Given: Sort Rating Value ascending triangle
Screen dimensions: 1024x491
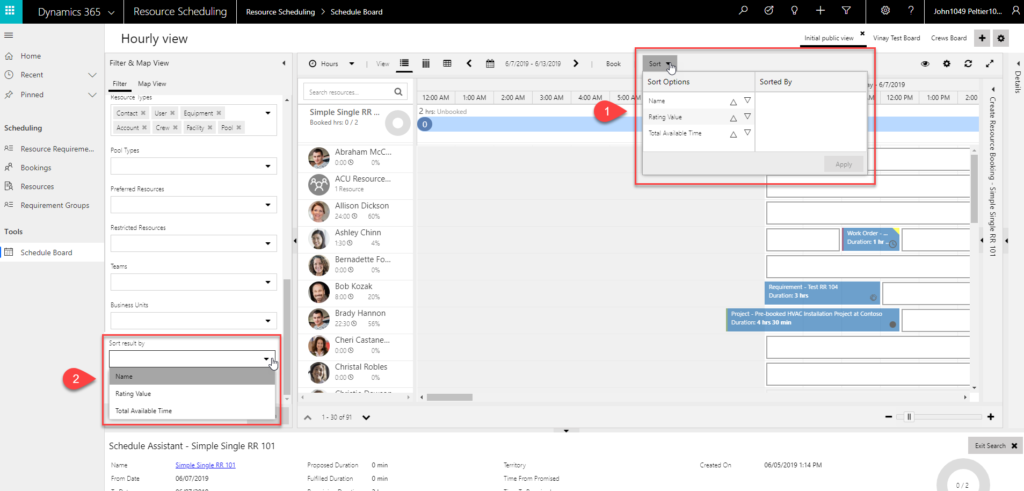Looking at the screenshot, I should point(733,118).
